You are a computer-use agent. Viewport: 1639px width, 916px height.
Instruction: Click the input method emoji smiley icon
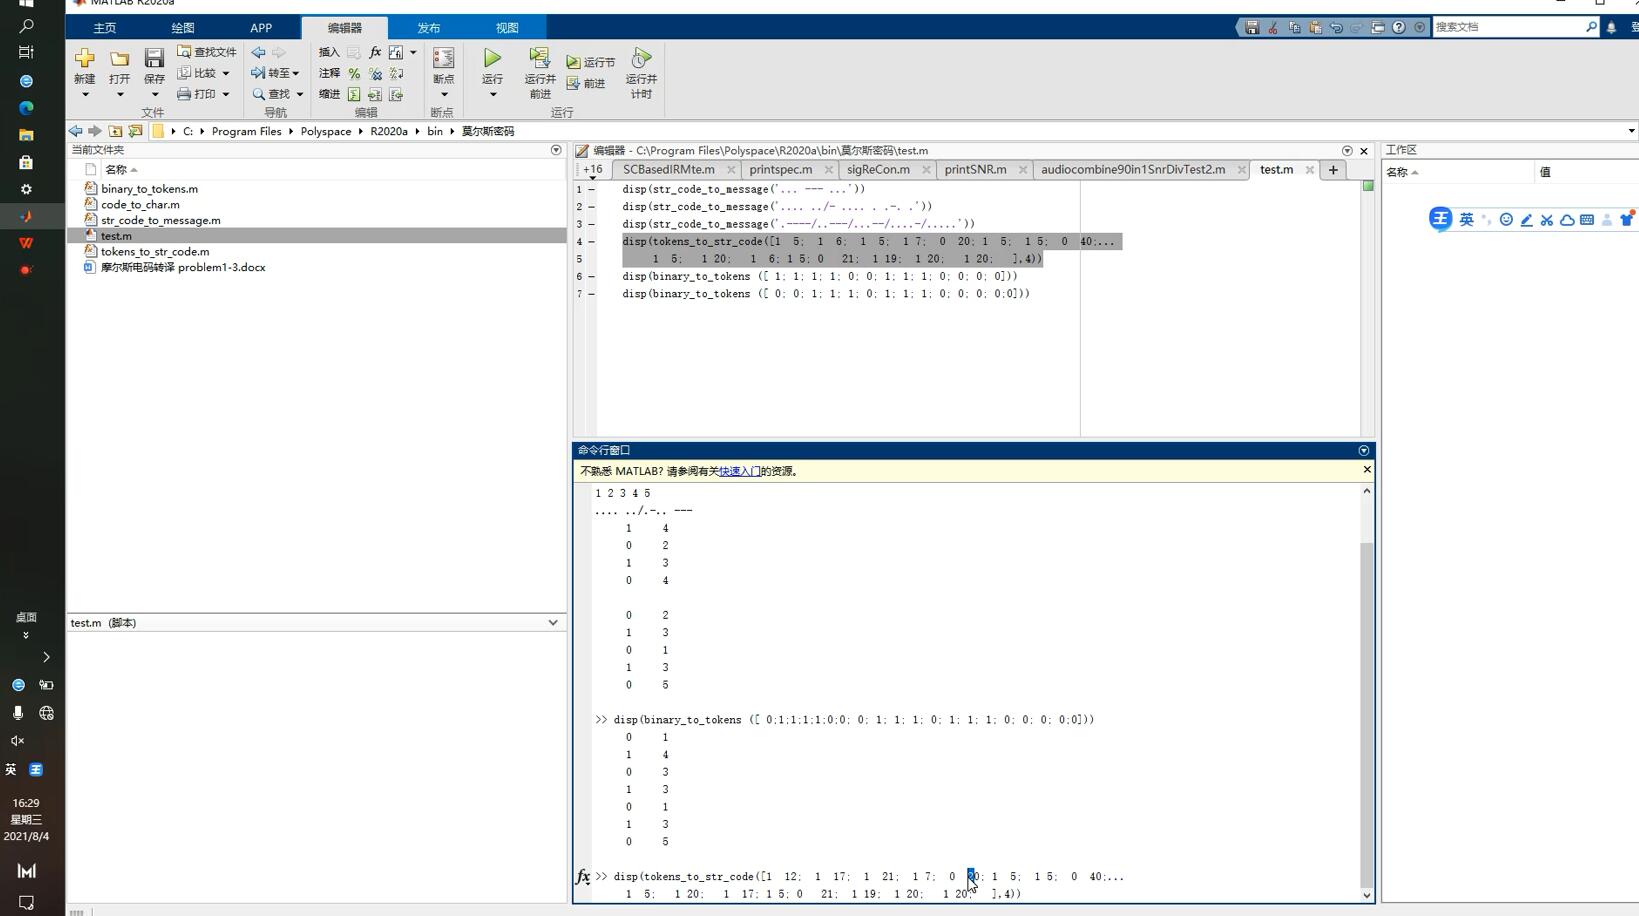point(1506,220)
